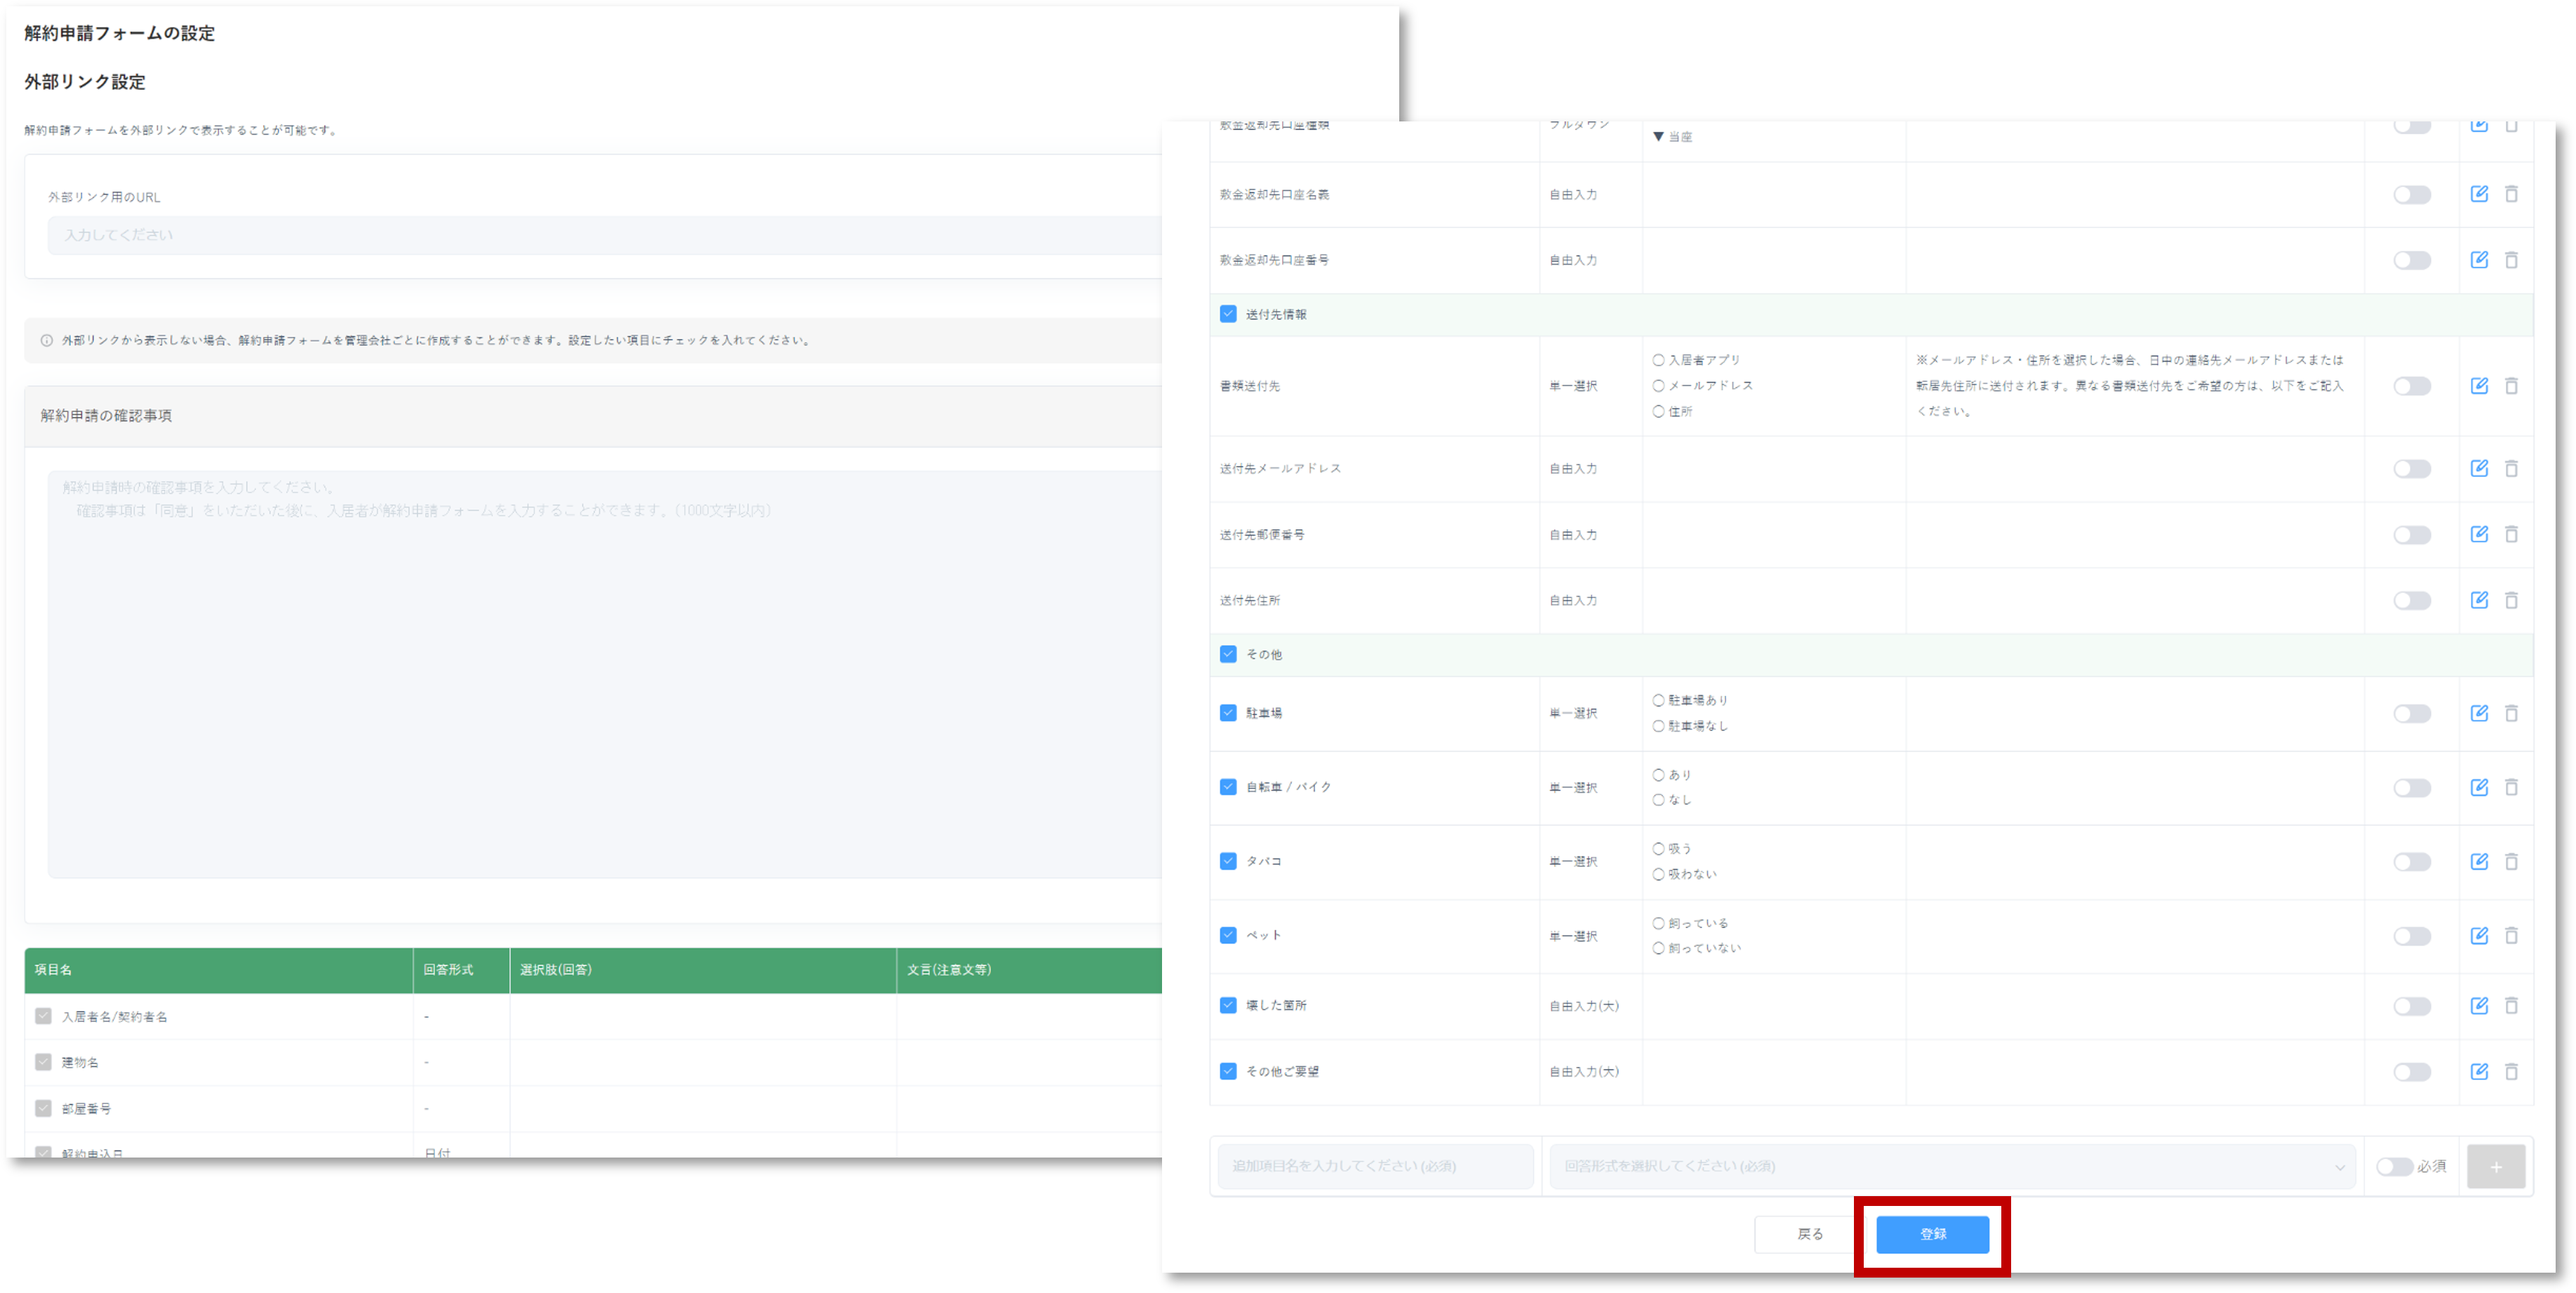Viewport: 2576px width, 1293px height.
Task: Delete the 送付先住所 row
Action: click(2511, 600)
